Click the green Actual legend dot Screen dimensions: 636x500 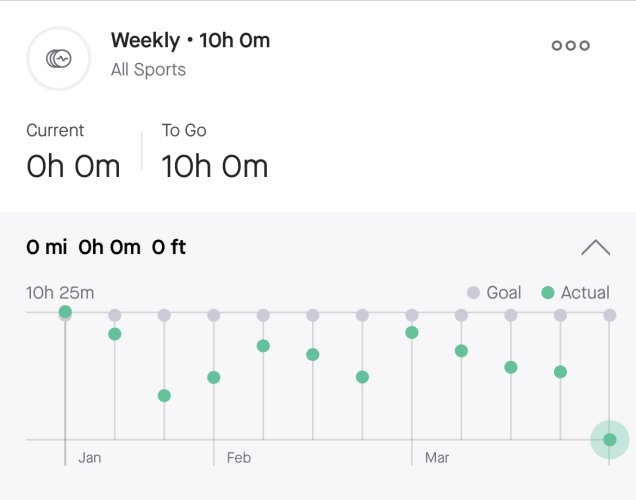(x=548, y=292)
